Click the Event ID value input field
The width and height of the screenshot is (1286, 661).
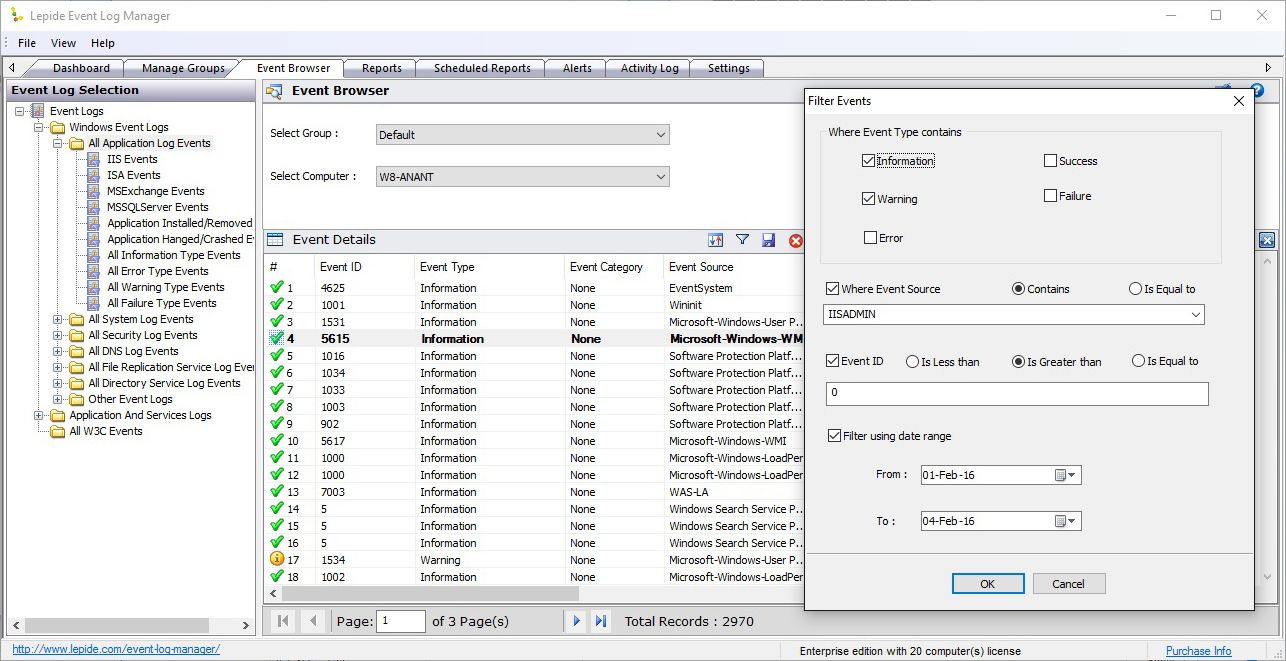pyautogui.click(x=1016, y=393)
